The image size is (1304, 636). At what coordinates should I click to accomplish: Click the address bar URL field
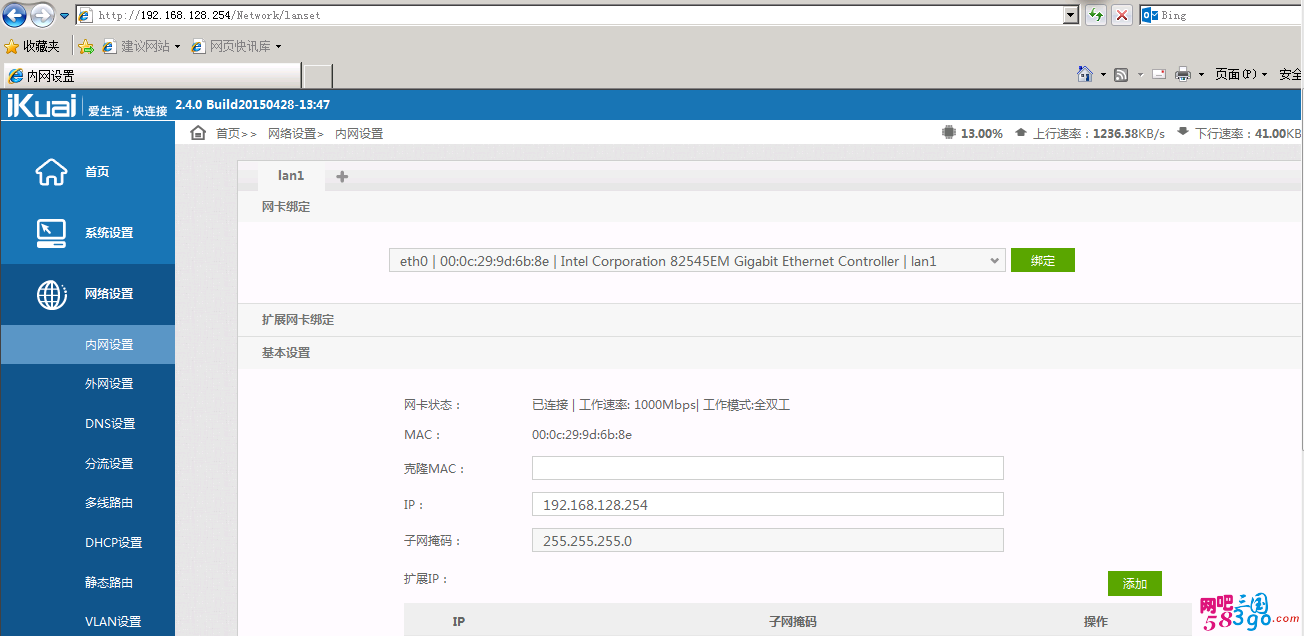(569, 15)
